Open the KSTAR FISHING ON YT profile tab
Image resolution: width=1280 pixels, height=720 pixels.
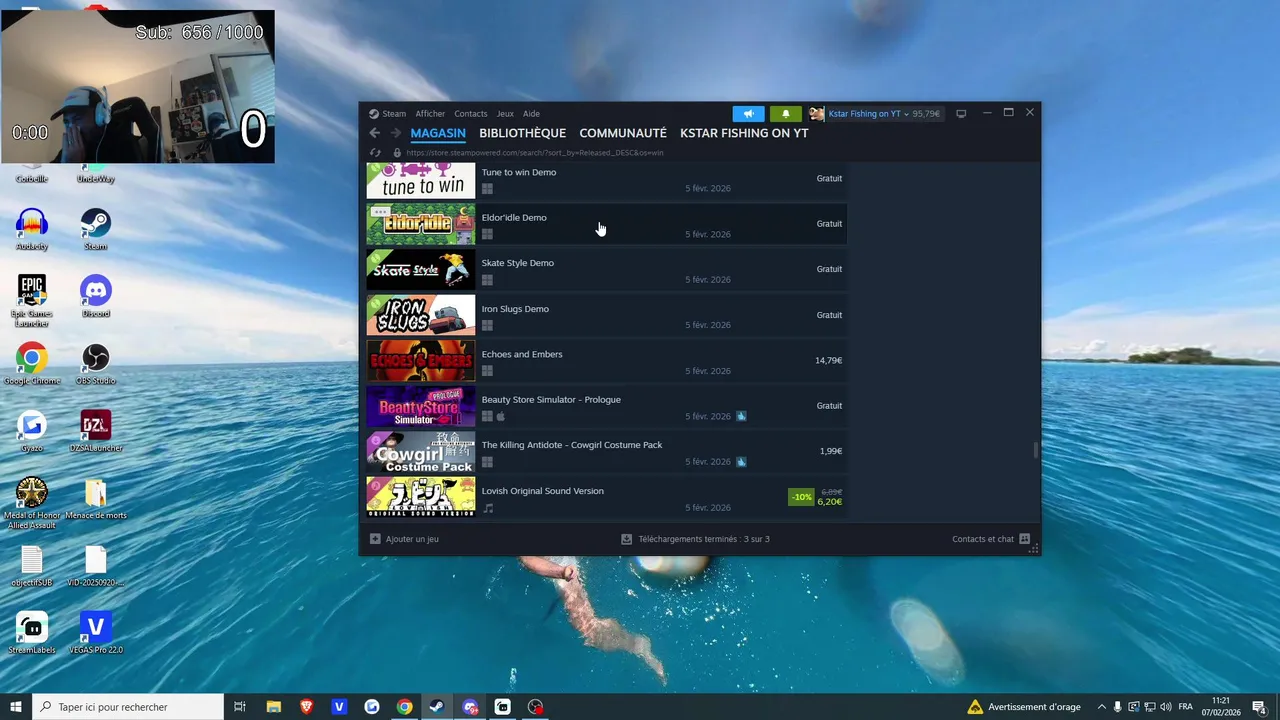click(x=744, y=133)
